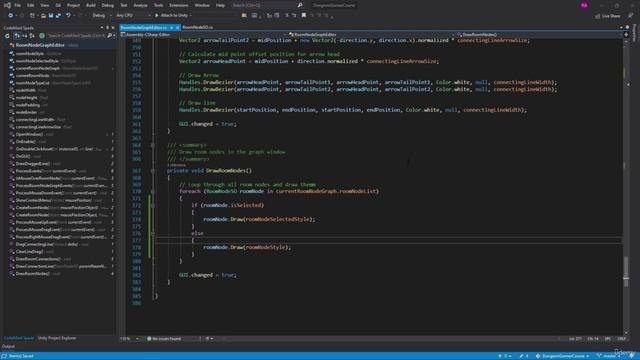Open the Analyze menu

140,5
